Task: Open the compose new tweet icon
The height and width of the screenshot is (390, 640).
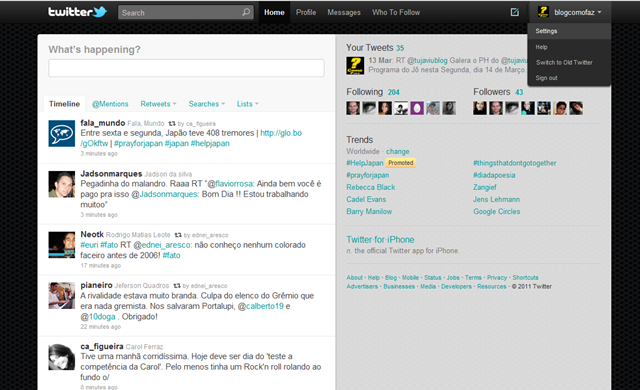Action: click(515, 12)
